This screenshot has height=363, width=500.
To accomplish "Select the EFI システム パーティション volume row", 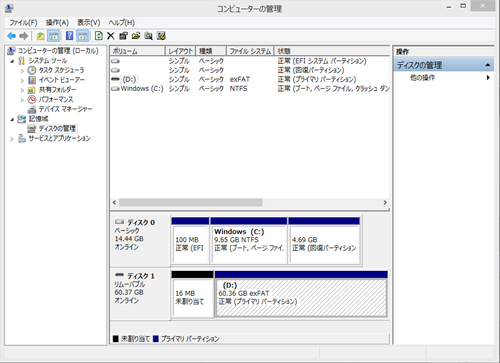I will pos(250,61).
